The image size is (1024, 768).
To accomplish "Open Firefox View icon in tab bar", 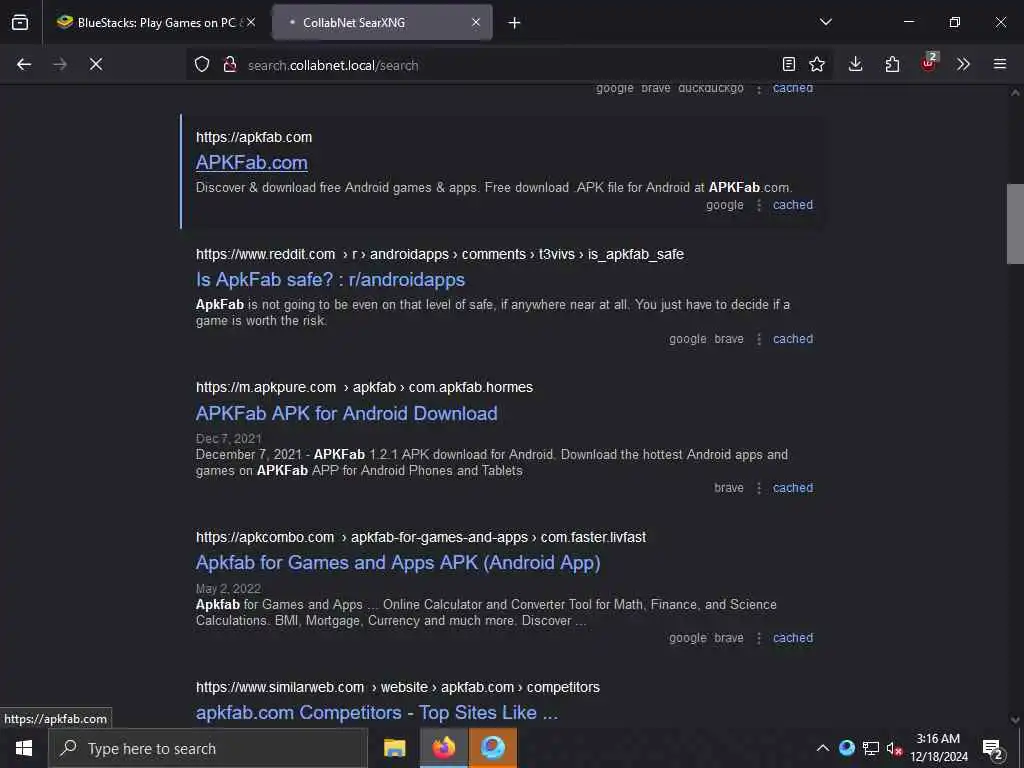I will (x=20, y=22).
